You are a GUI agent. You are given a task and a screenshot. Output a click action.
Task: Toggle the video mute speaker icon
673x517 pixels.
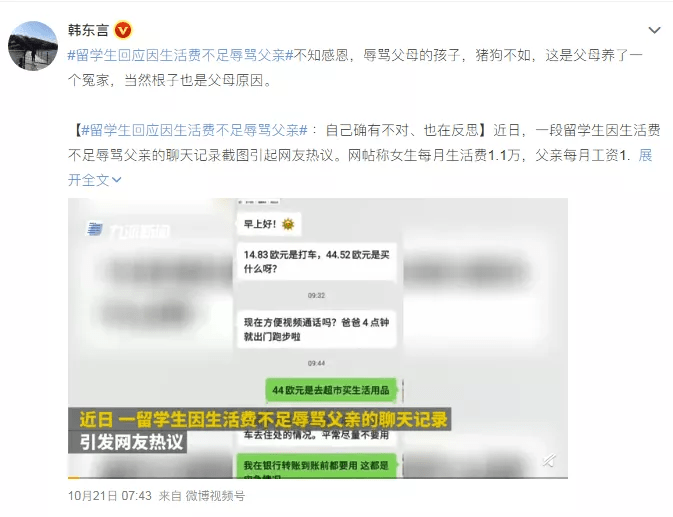(x=549, y=461)
